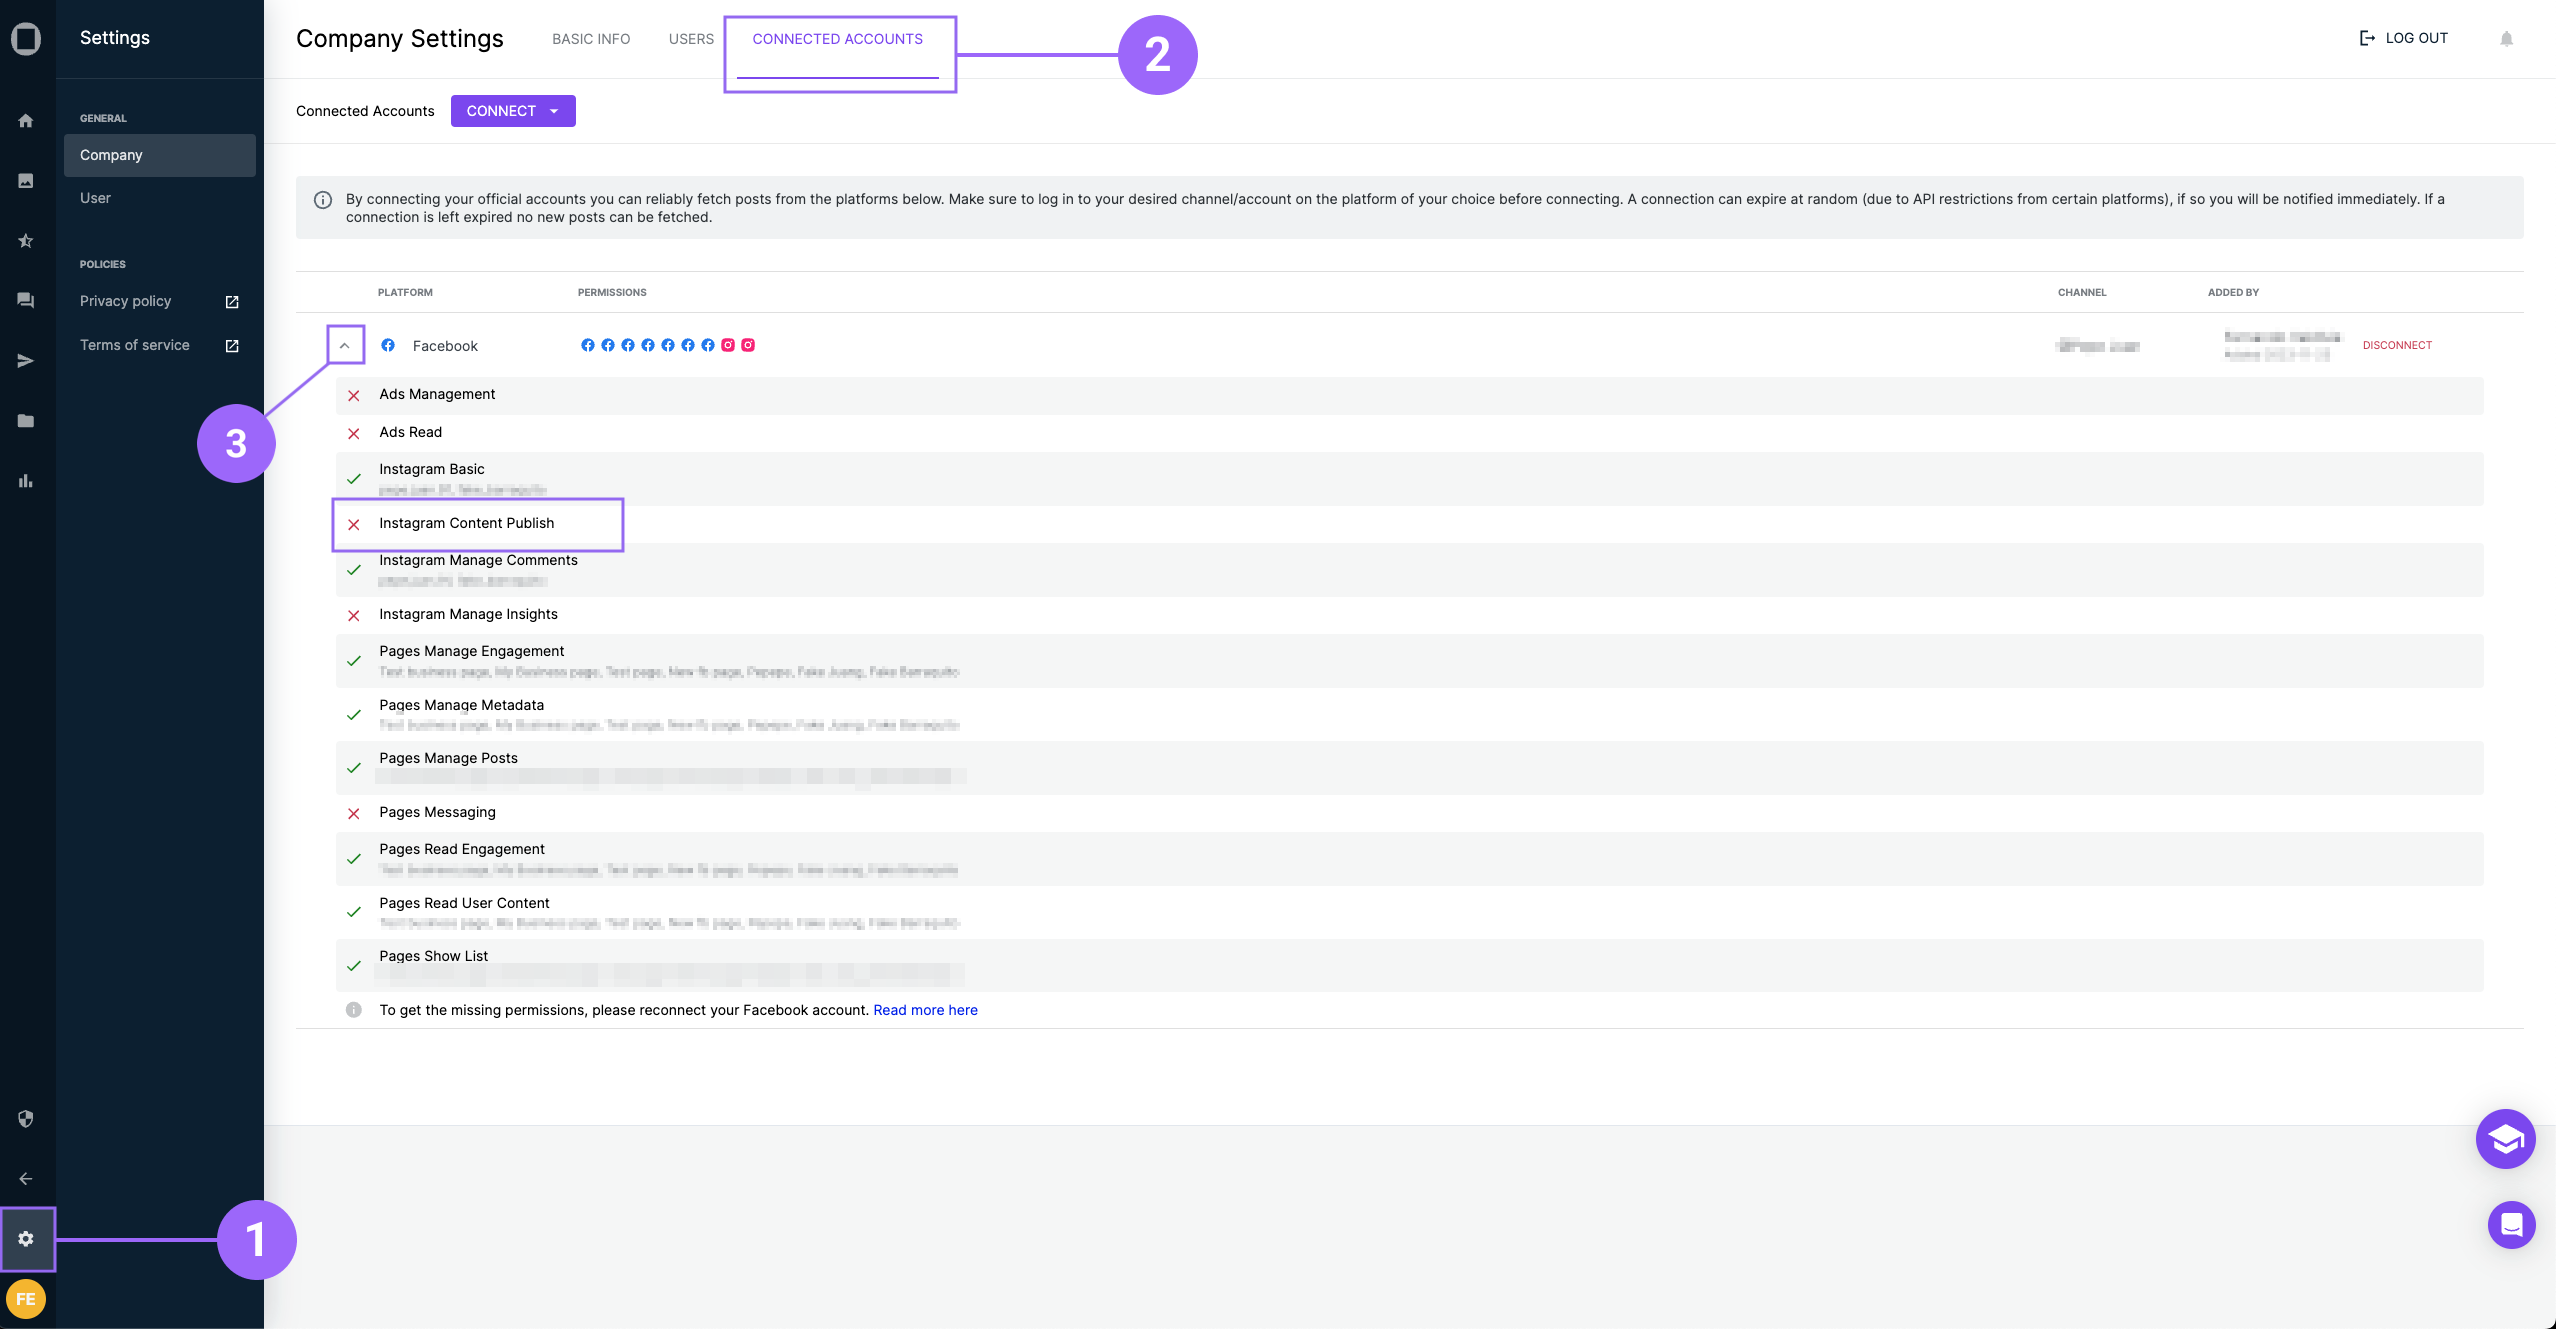Click the back arrow collapse icon
This screenshot has height=1329, width=2556.
pyautogui.click(x=26, y=1179)
